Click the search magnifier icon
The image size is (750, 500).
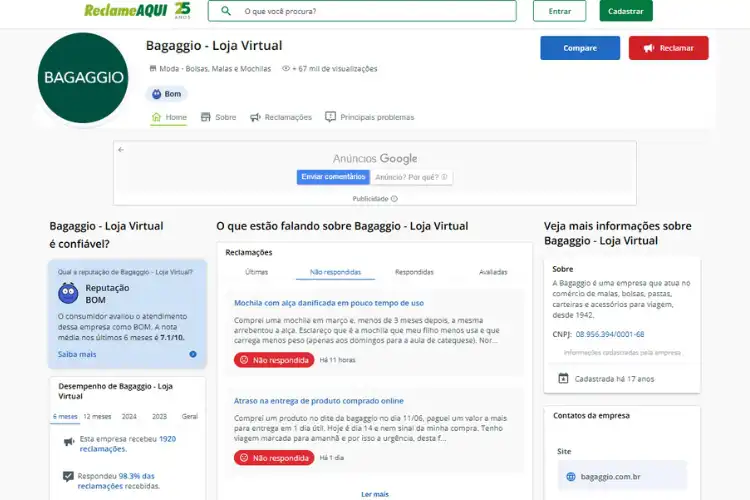click(x=226, y=11)
